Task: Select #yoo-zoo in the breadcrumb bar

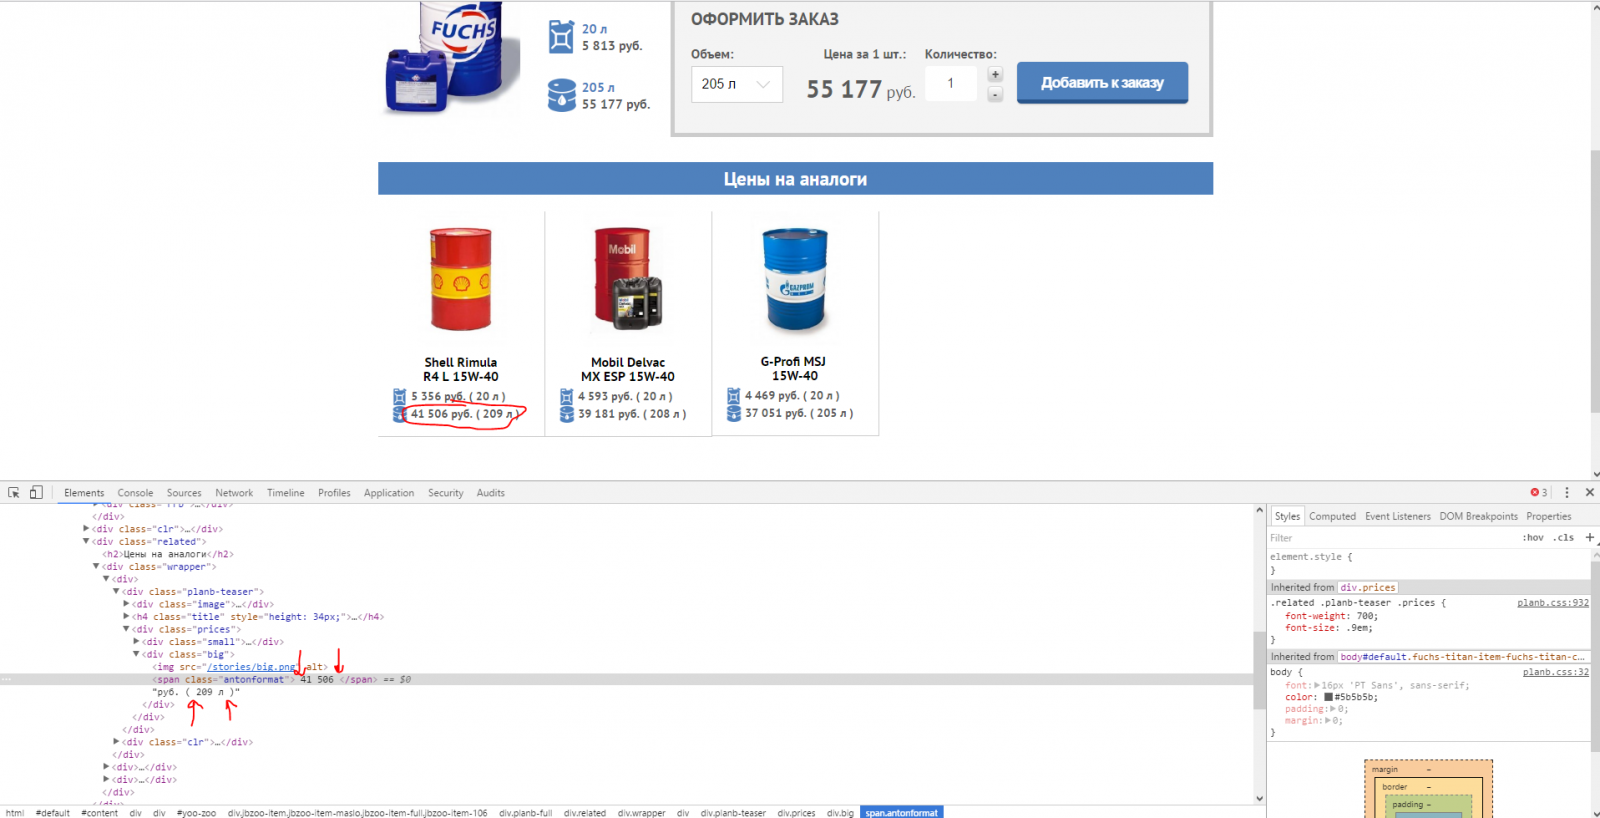Action: pos(196,813)
